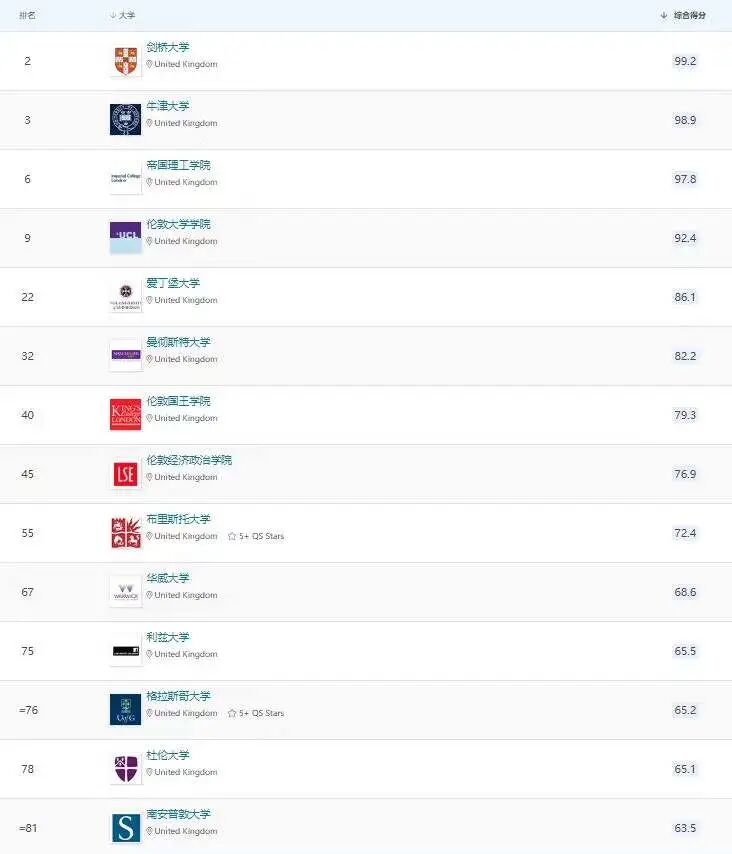Click the location pin icon under 剑桥大学
732x854 pixels.
(150, 64)
